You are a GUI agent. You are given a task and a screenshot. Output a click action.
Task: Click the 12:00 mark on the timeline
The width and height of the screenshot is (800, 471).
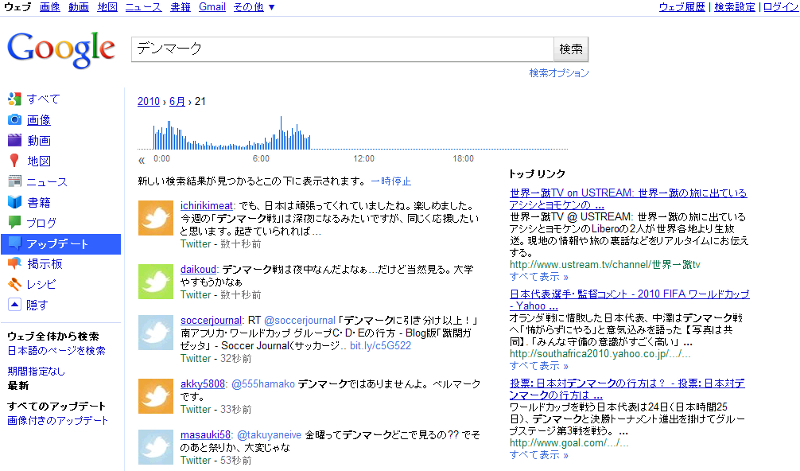click(x=364, y=159)
